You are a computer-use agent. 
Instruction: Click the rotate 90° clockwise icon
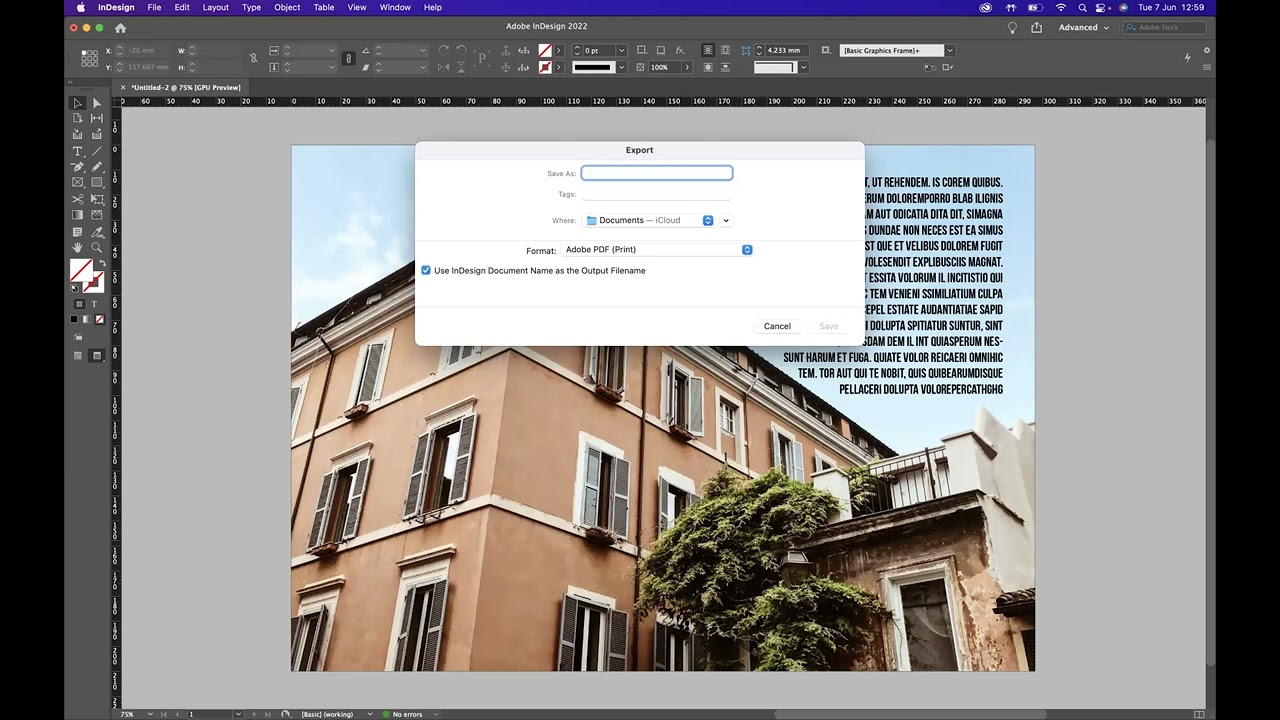click(x=443, y=50)
